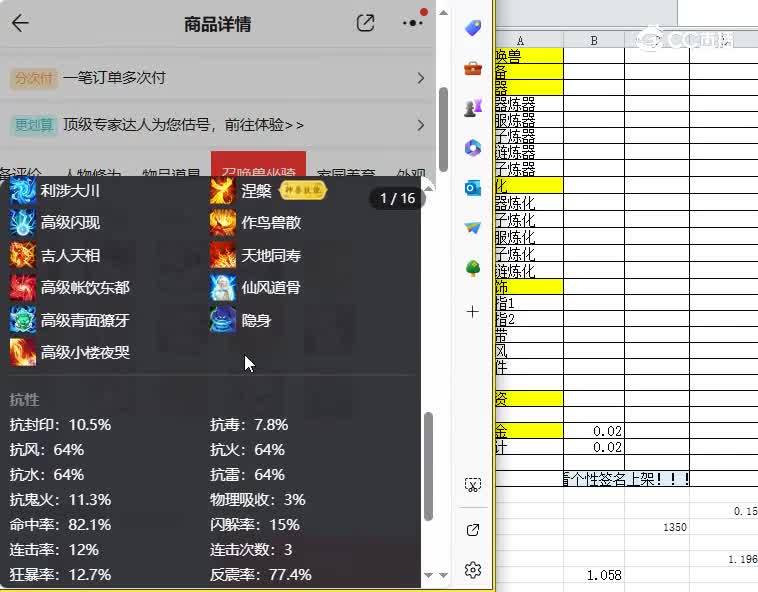The width and height of the screenshot is (758, 592).
Task: Click the 利涉大川 skill icon
Action: tap(23, 190)
